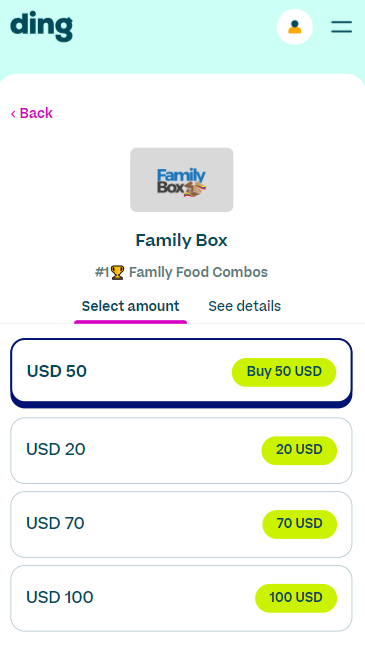Open the hamburger navigation menu

click(341, 27)
